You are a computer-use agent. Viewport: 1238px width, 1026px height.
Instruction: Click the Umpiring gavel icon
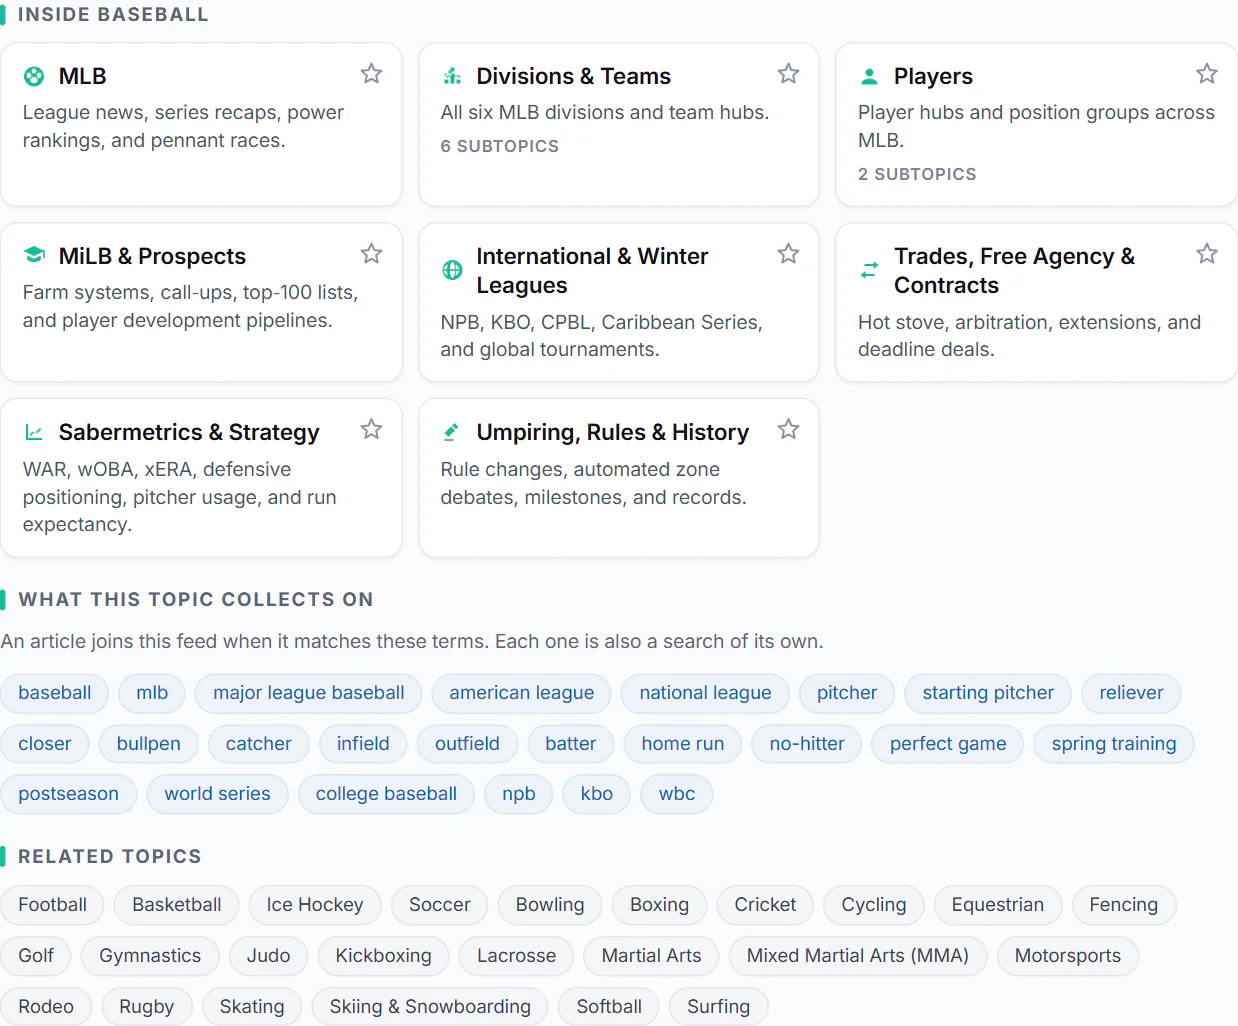[x=452, y=432]
